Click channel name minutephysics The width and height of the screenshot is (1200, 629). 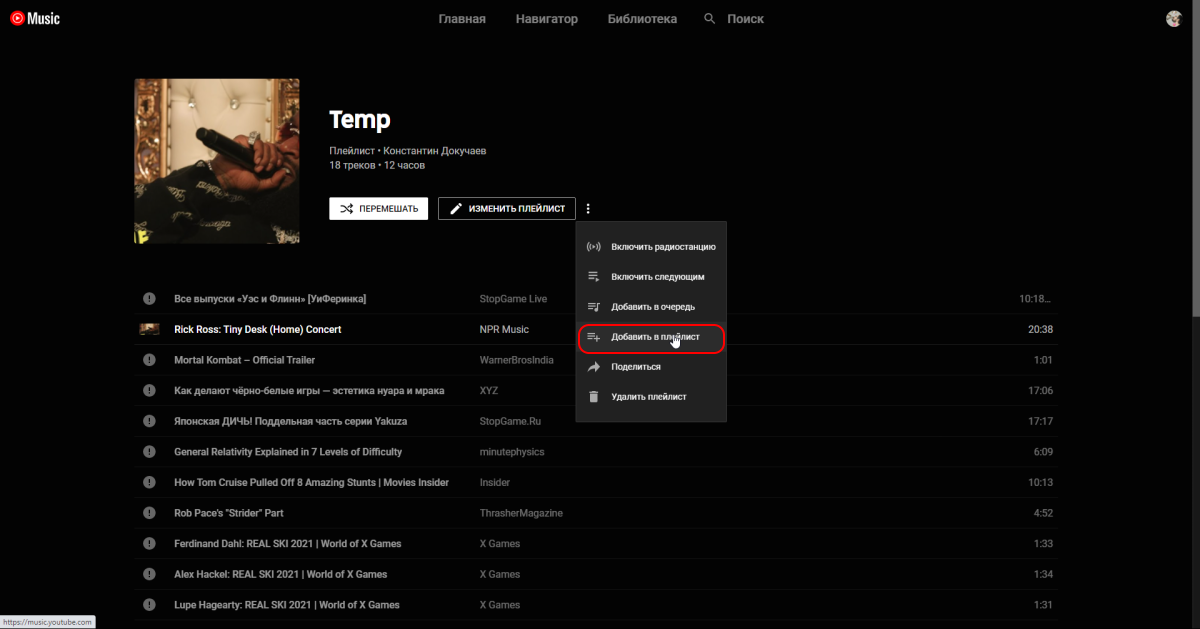click(512, 452)
